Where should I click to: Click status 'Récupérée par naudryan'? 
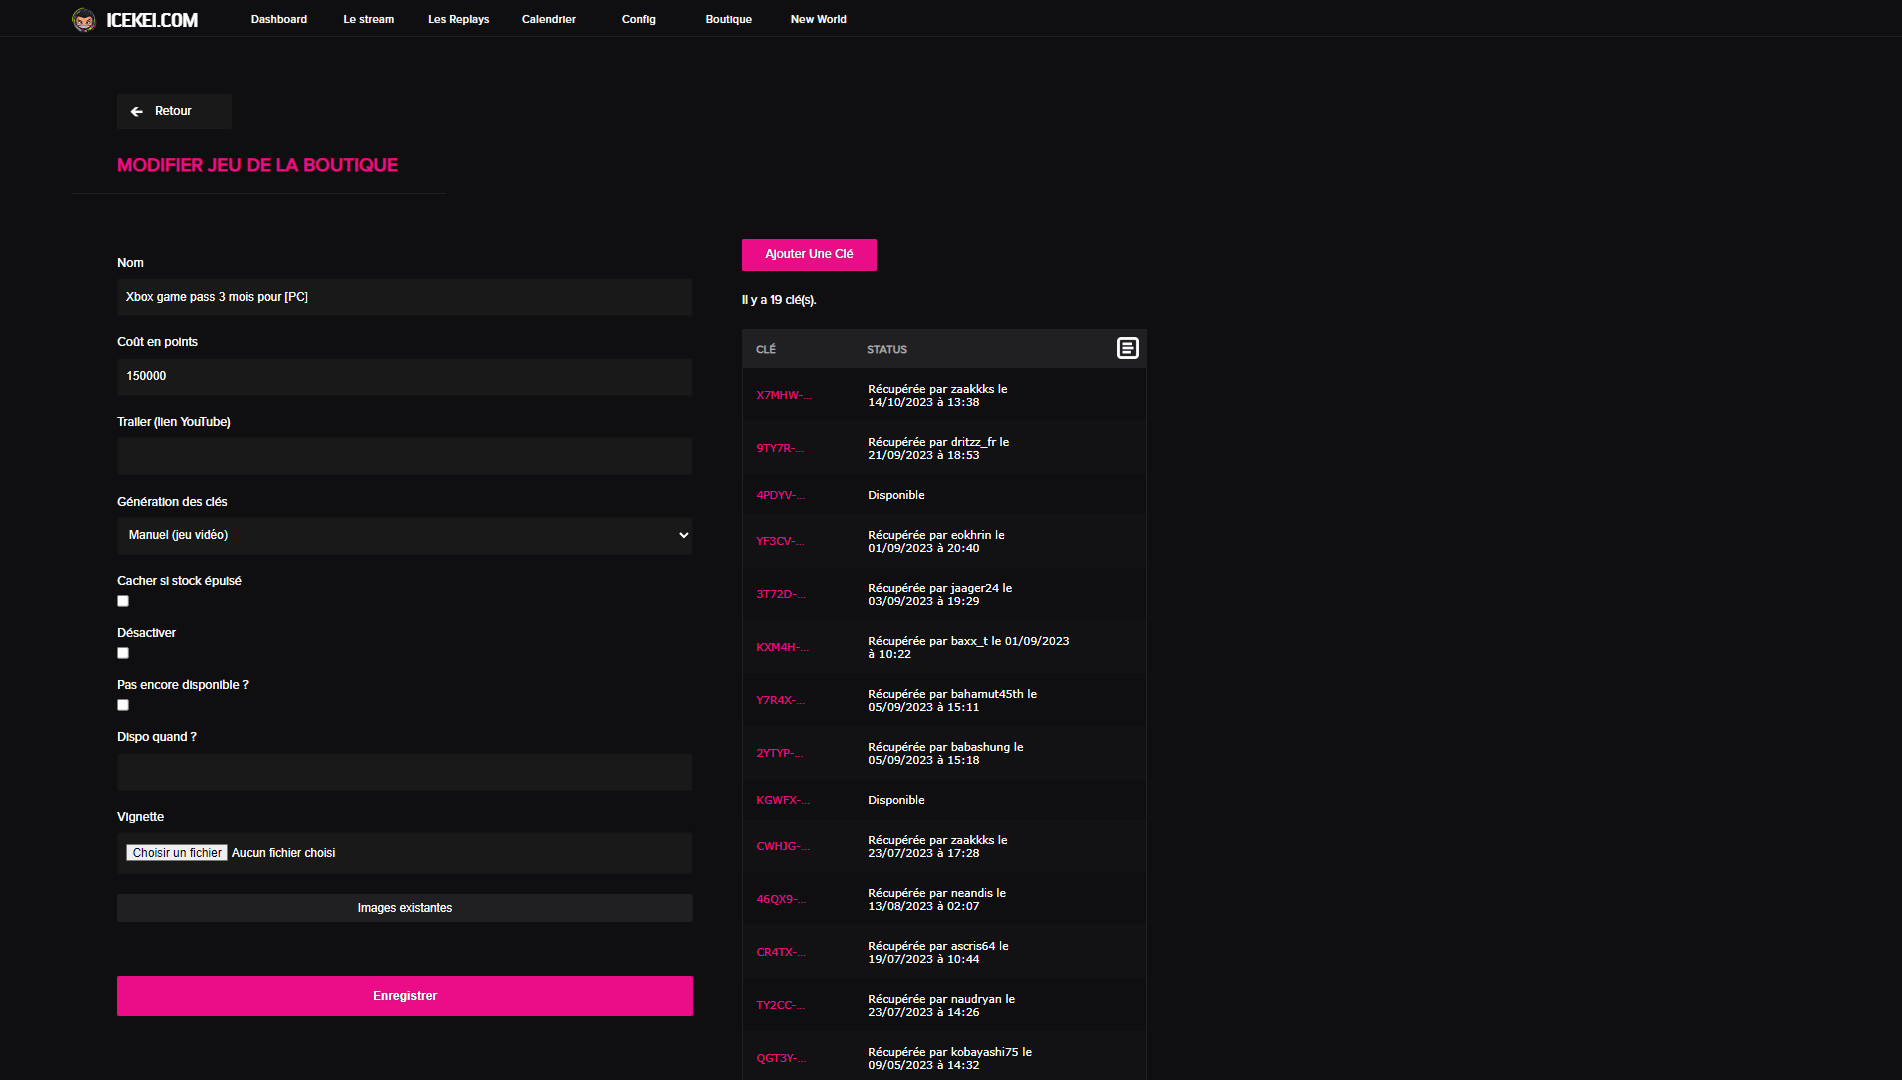pos(941,1005)
